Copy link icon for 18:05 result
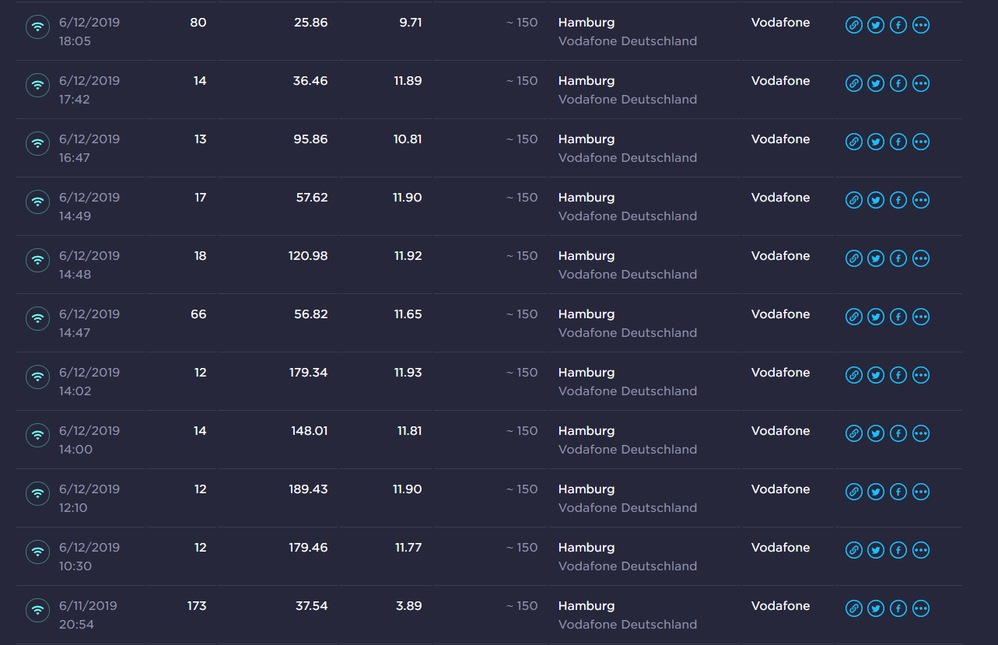Image resolution: width=998 pixels, height=645 pixels. (x=853, y=26)
